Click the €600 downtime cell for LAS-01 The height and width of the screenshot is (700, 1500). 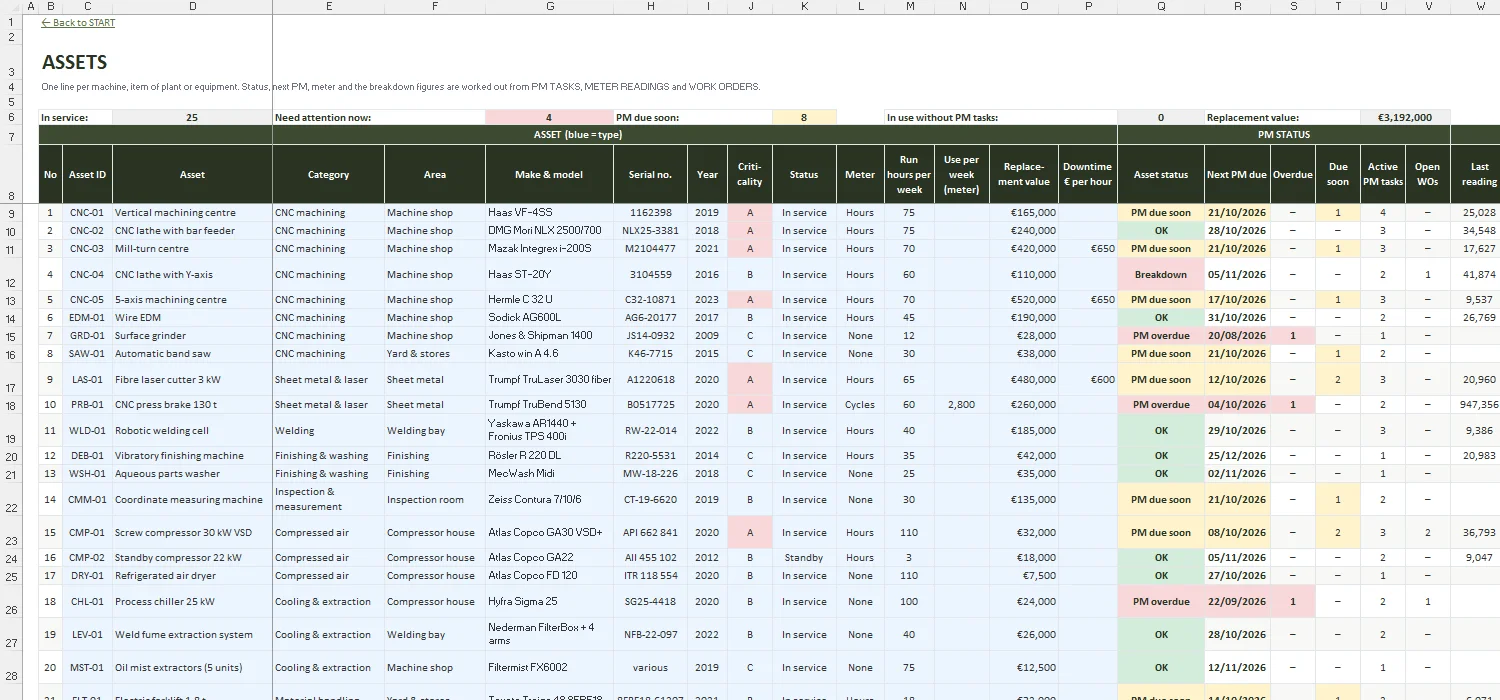pyautogui.click(x=1088, y=380)
